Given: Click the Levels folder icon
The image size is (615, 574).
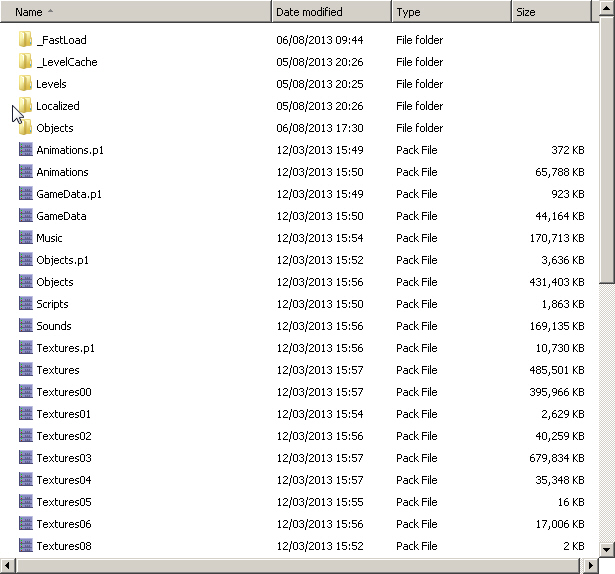Looking at the screenshot, I should click(25, 84).
